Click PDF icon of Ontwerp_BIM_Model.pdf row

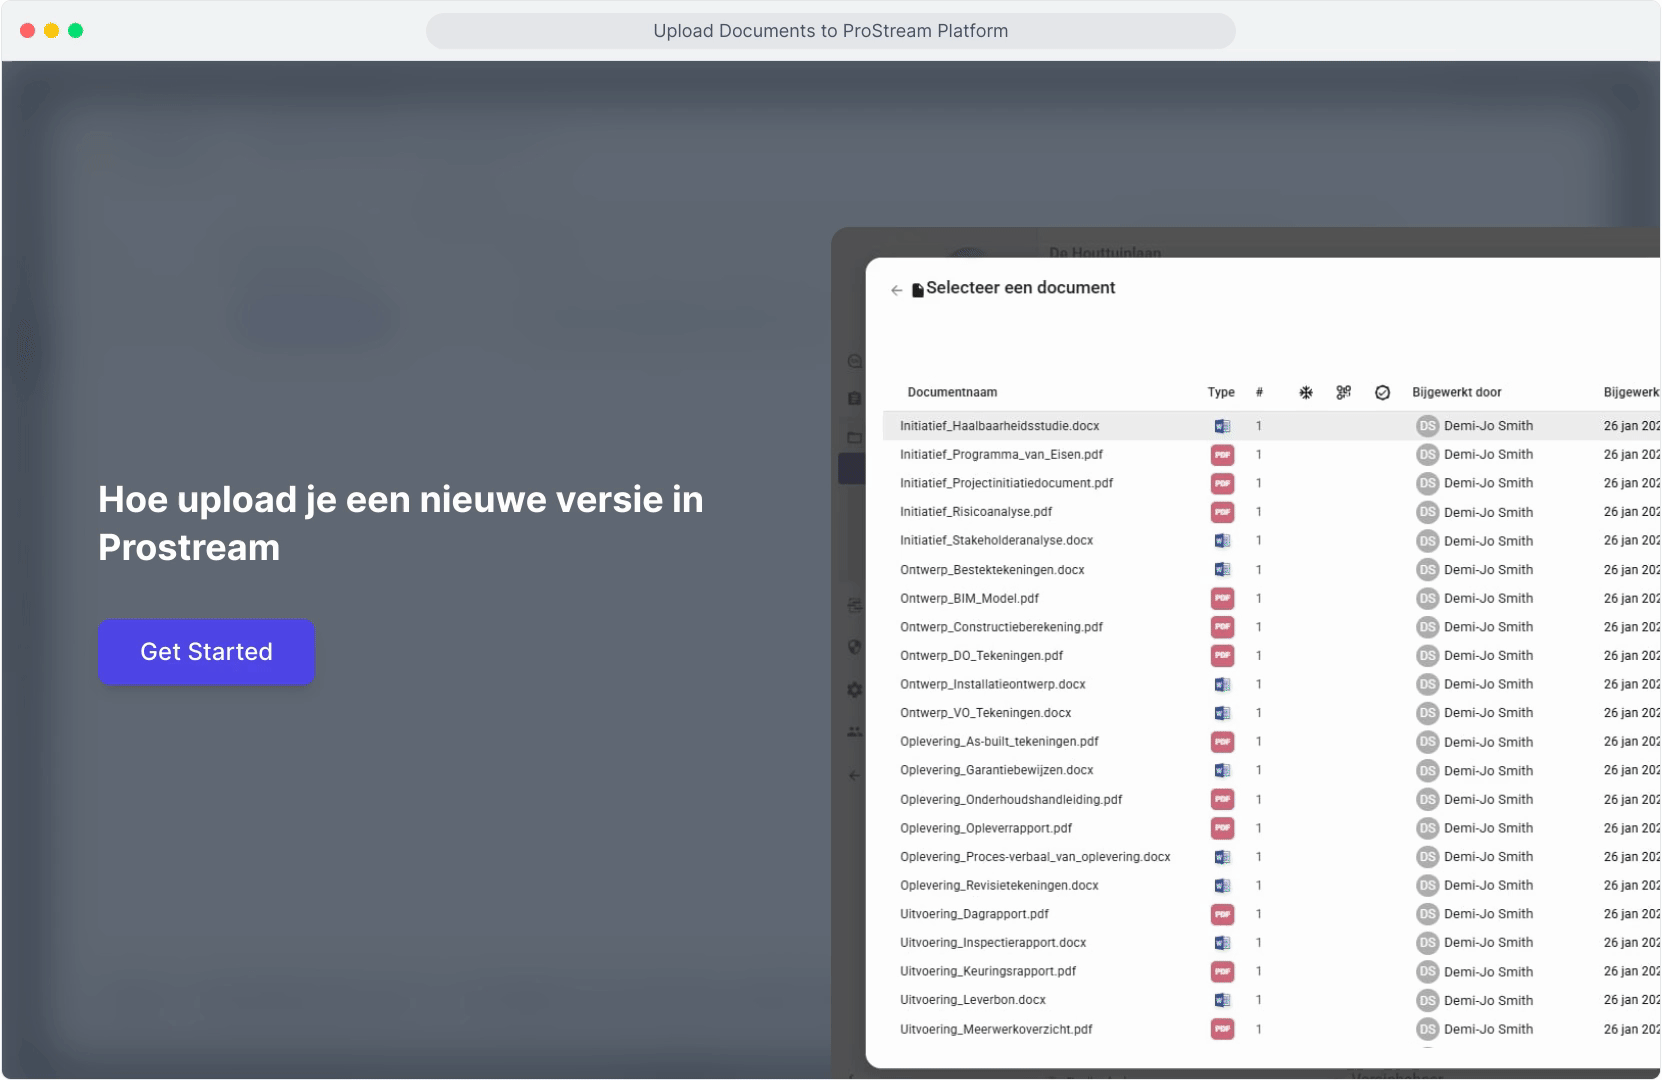click(1222, 598)
